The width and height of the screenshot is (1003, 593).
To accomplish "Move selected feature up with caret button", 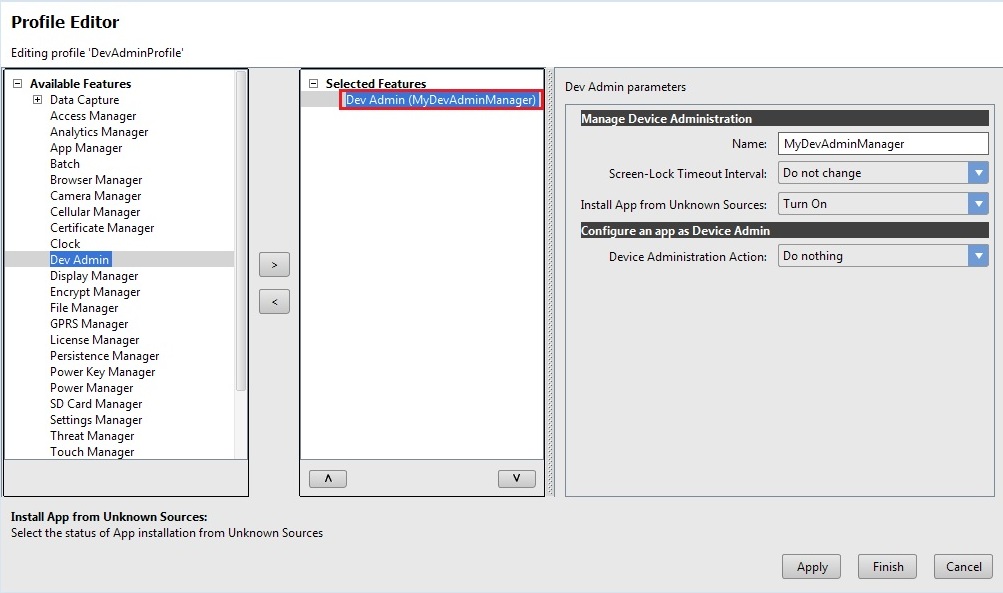I will (328, 479).
